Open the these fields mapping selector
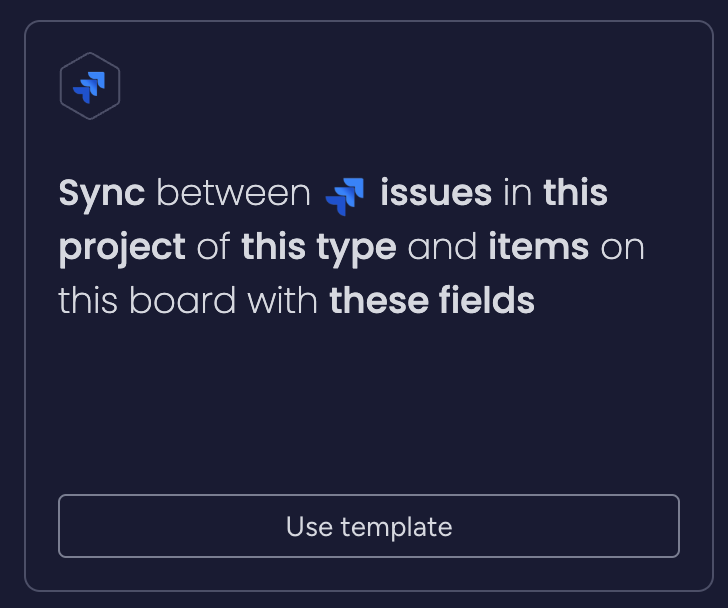728x608 pixels. pos(432,300)
